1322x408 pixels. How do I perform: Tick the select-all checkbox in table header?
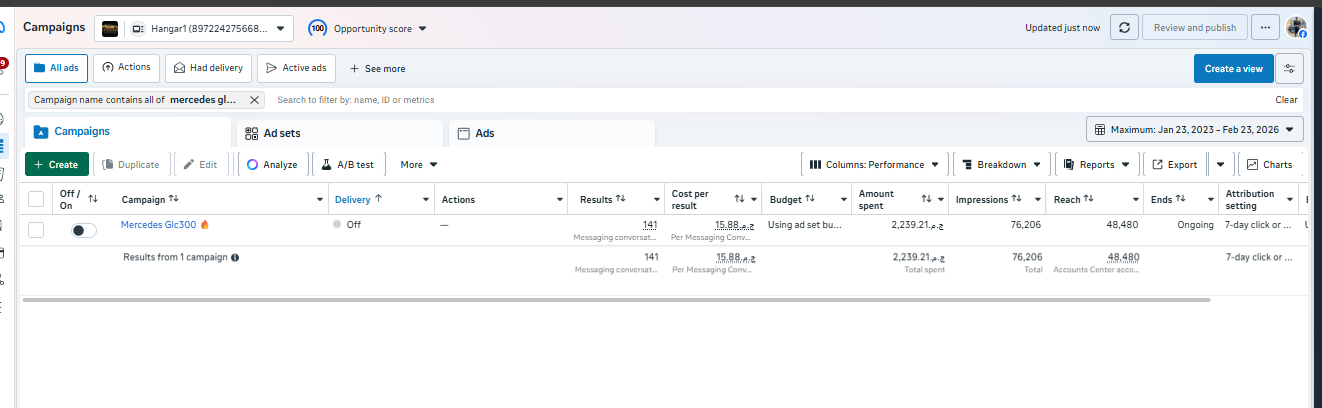click(36, 199)
